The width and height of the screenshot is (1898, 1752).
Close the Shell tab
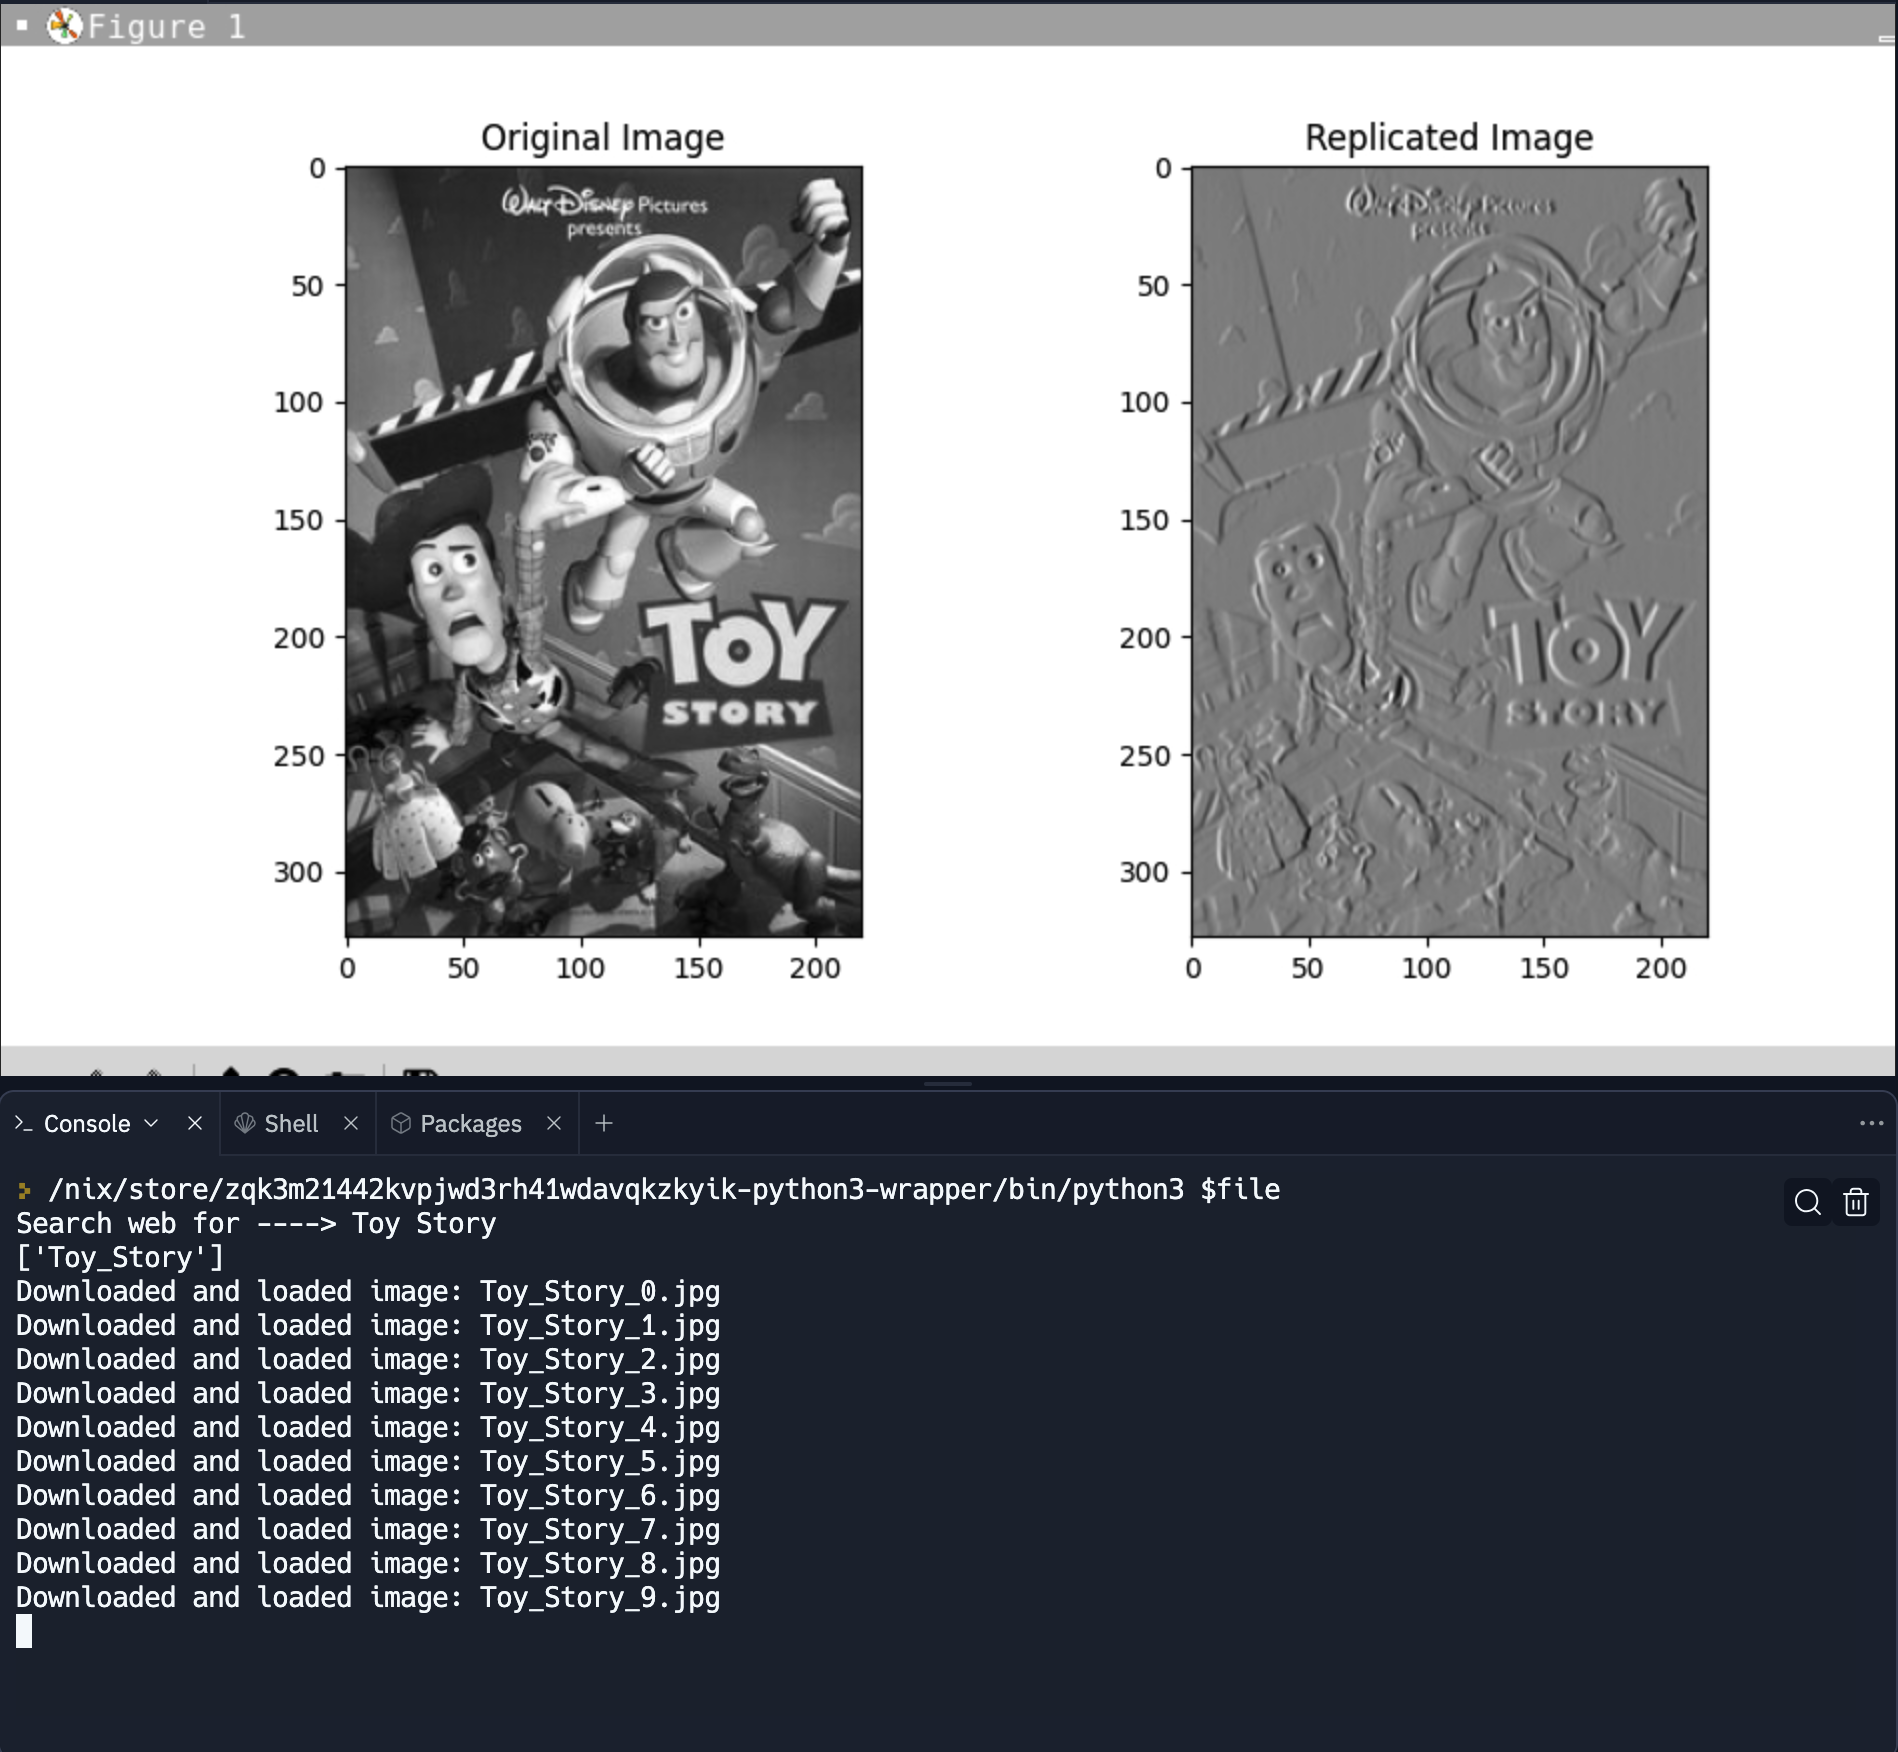pos(351,1123)
